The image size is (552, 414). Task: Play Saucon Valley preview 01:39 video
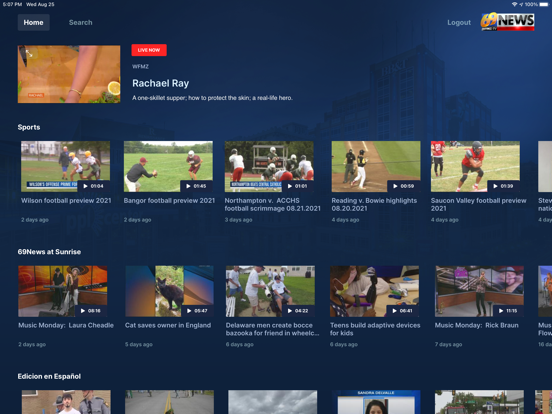(503, 186)
